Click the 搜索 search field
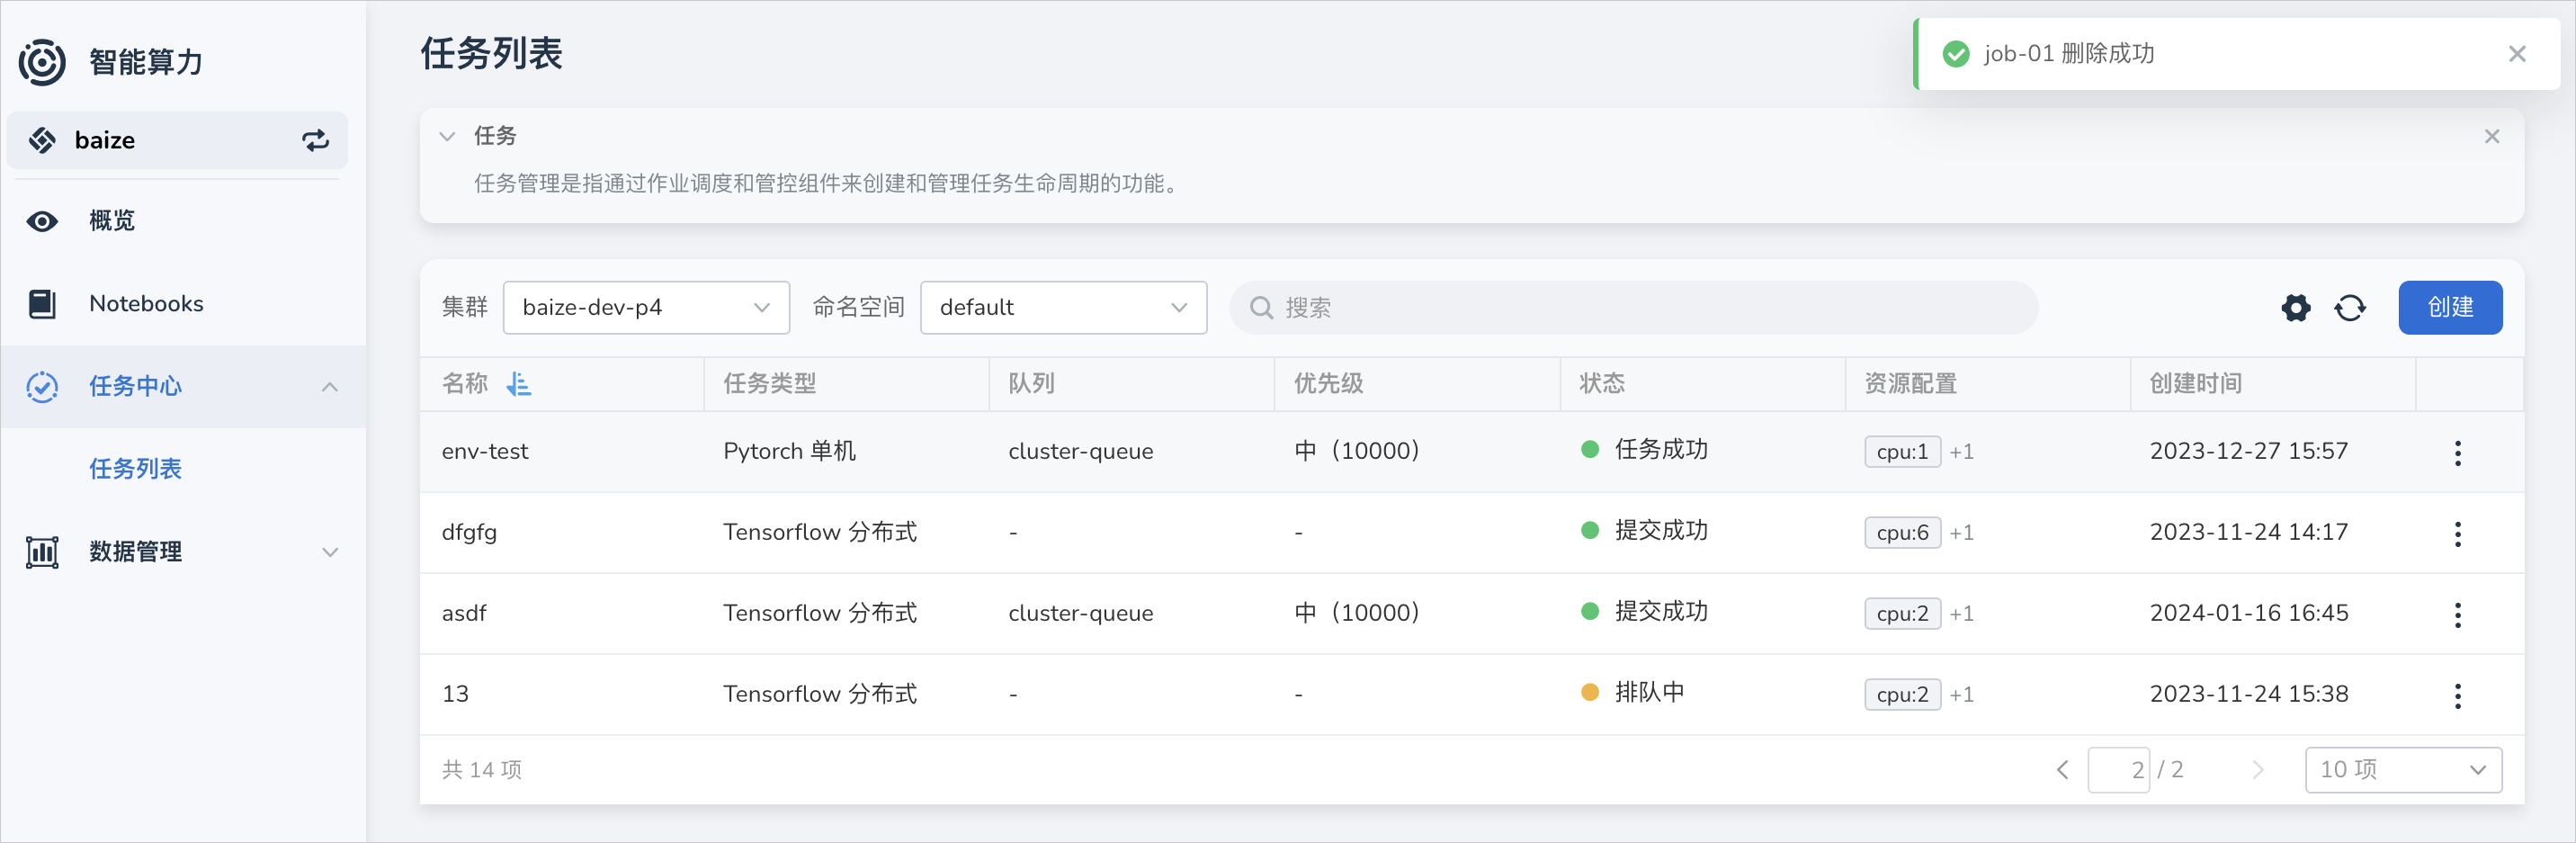 pyautogui.click(x=1633, y=308)
